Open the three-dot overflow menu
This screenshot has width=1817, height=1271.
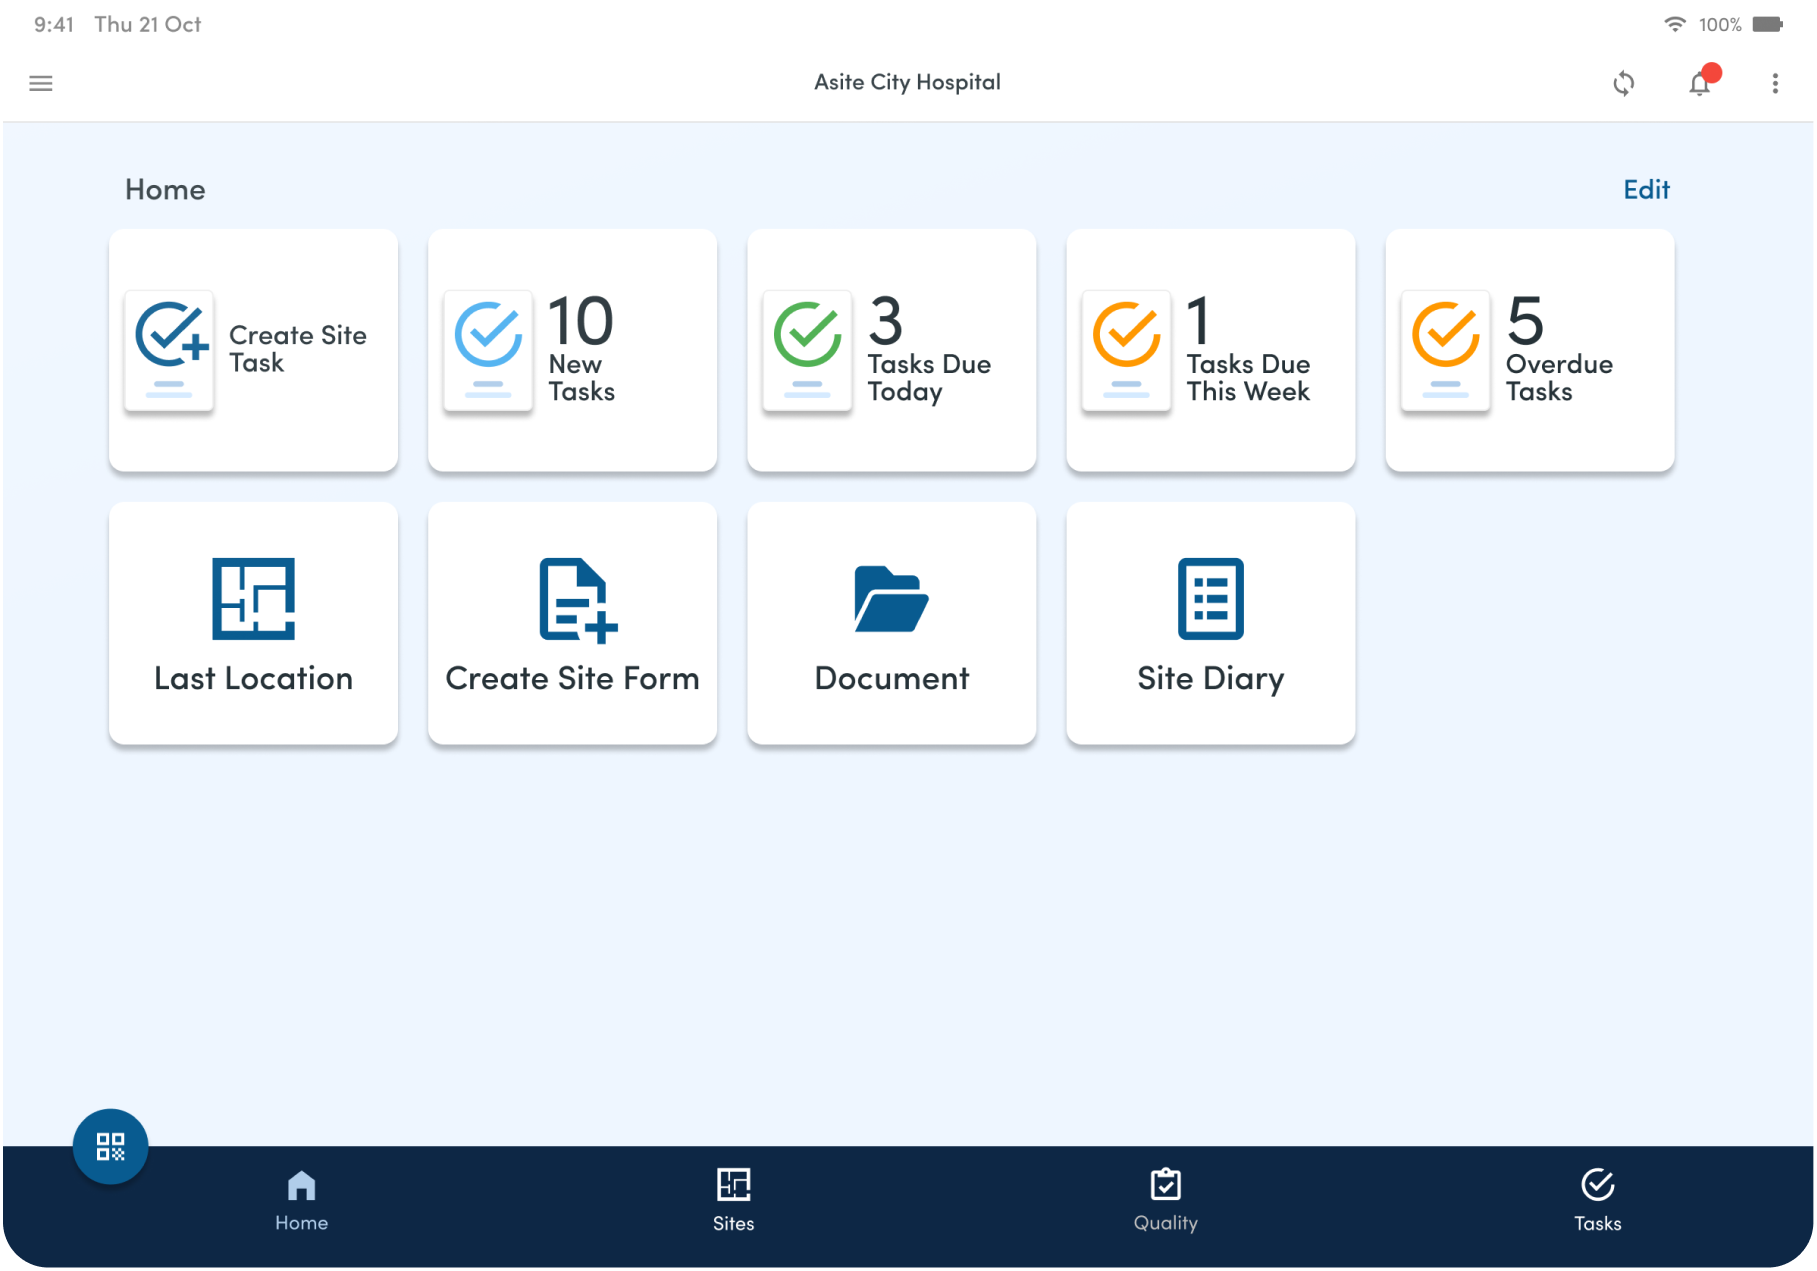[1775, 83]
